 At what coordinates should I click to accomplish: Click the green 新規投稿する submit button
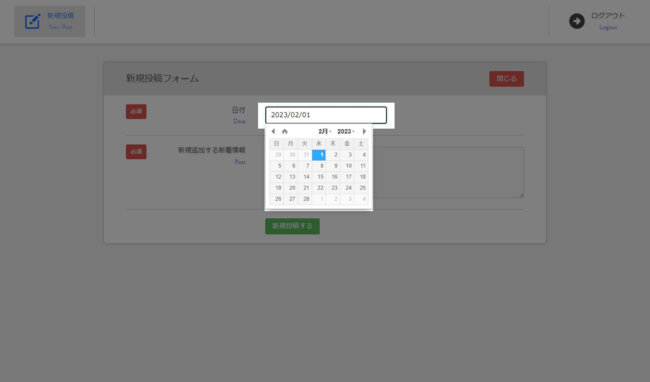(x=292, y=226)
